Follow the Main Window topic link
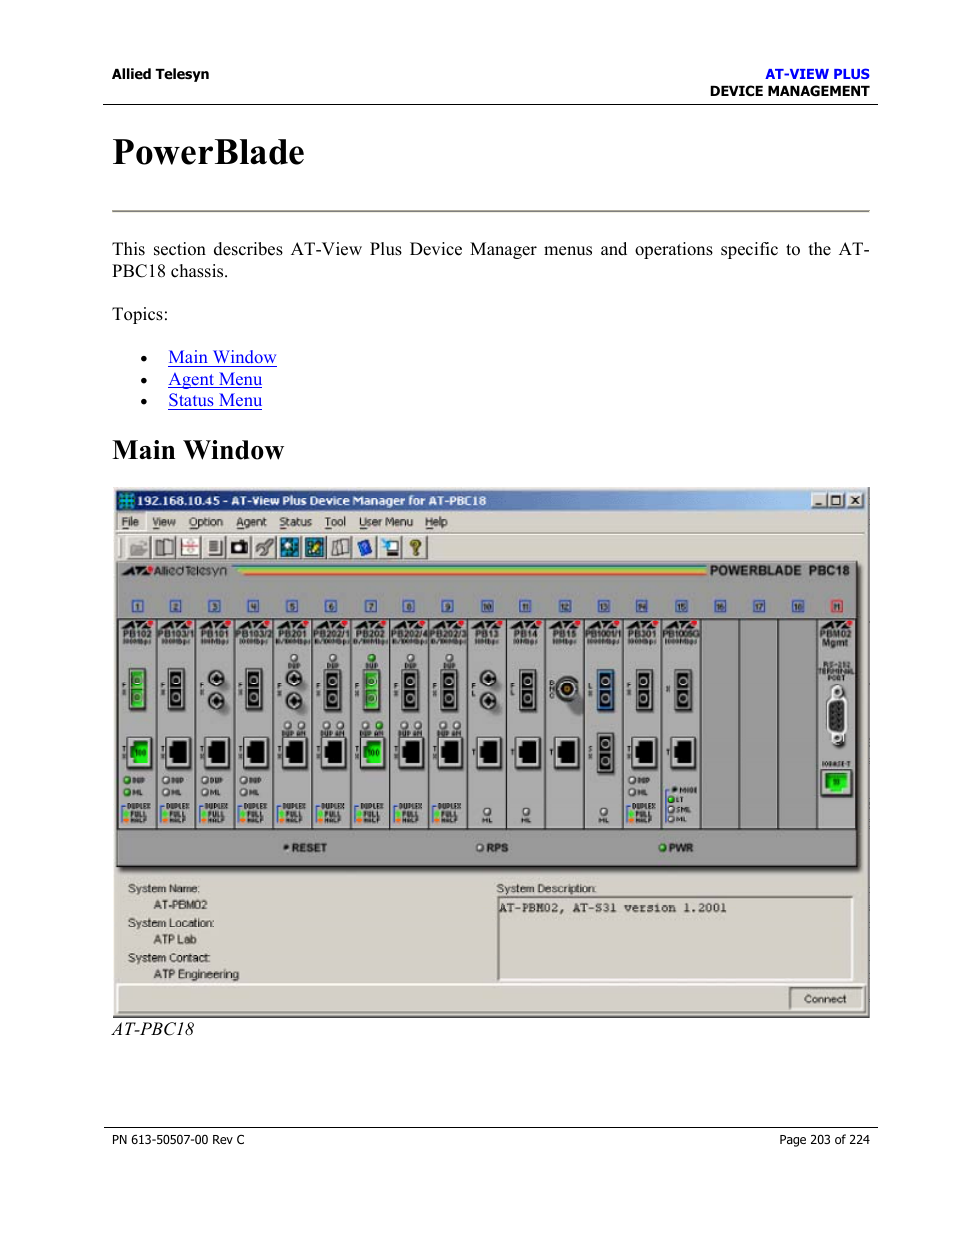 [222, 357]
